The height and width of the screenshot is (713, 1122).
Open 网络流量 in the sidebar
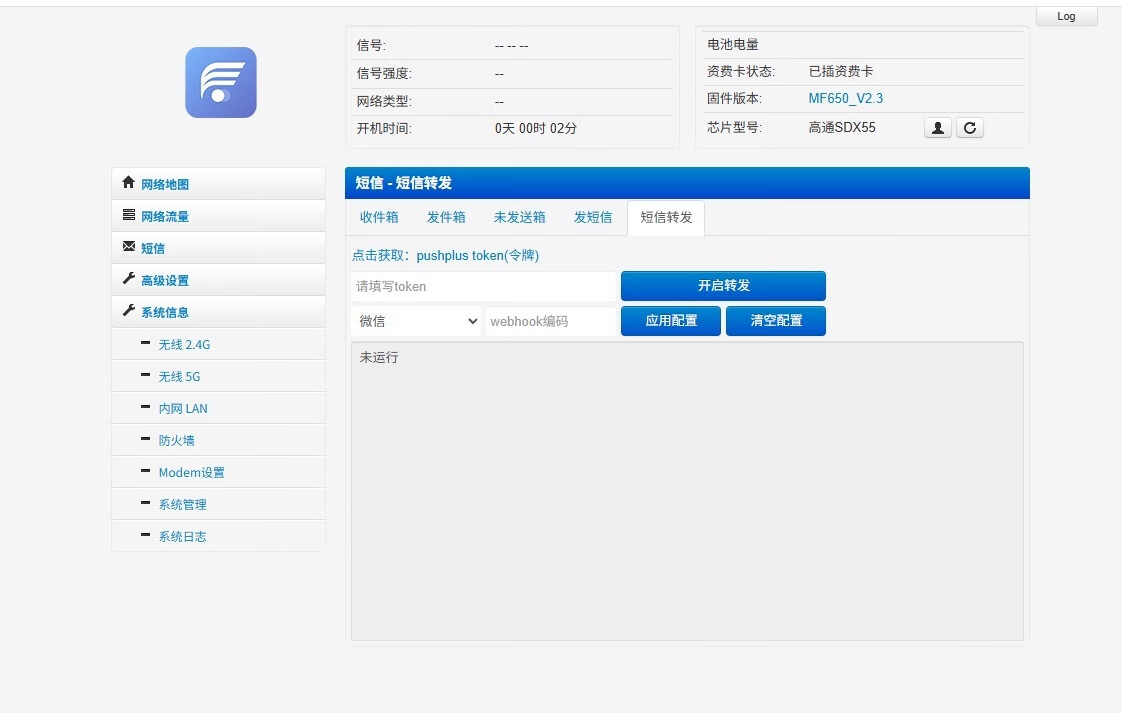164,216
